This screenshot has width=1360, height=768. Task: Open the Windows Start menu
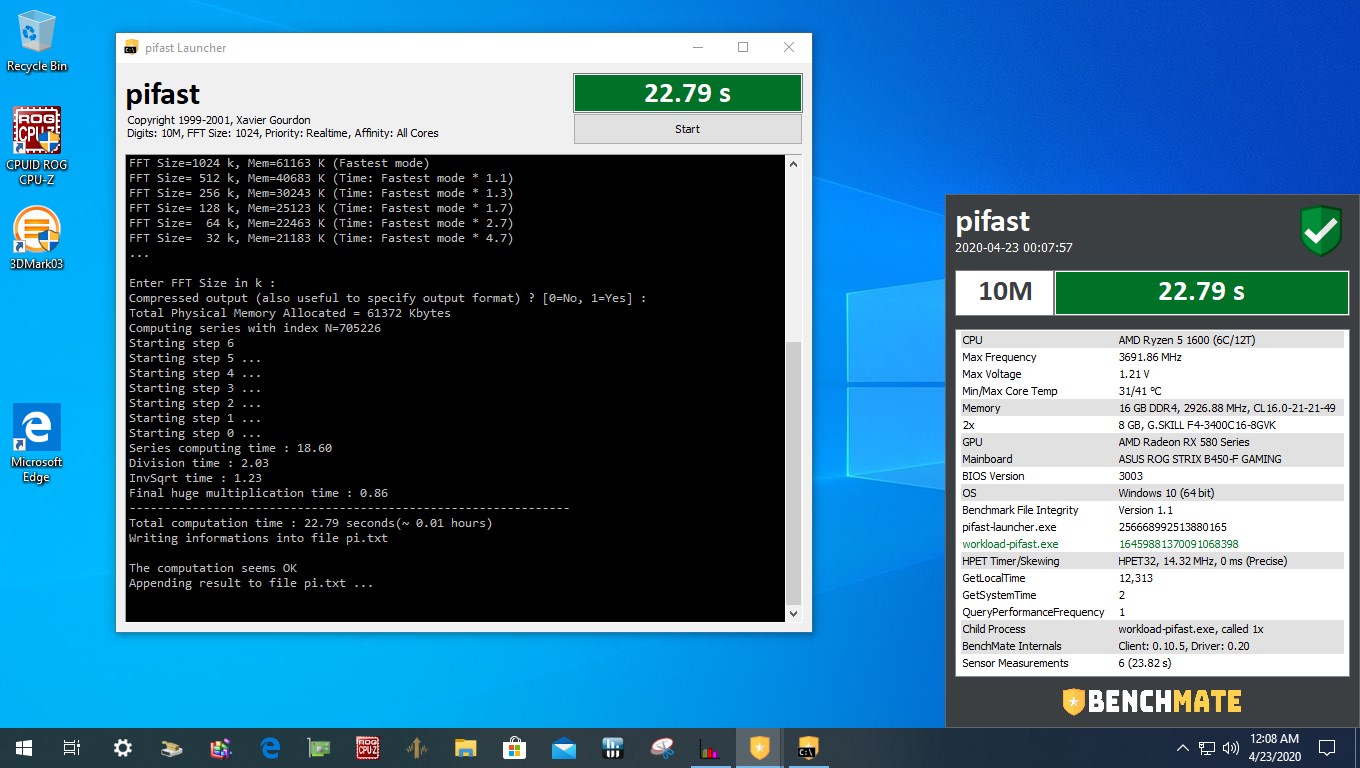tap(23, 747)
